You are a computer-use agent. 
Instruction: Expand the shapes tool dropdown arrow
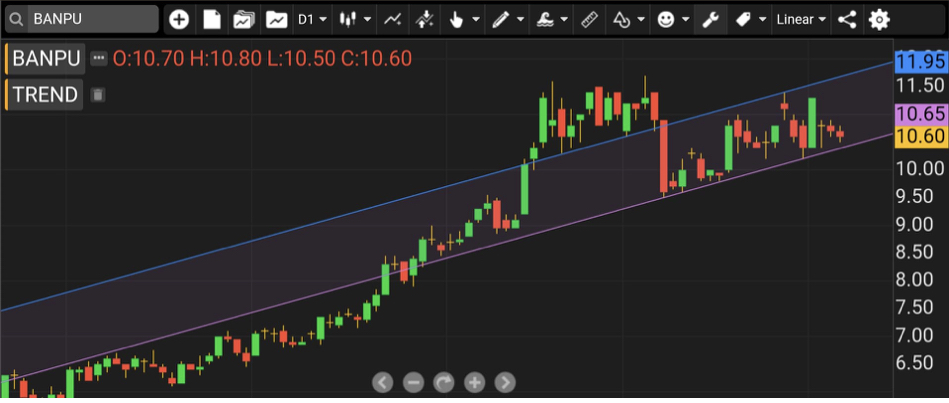[x=642, y=19]
